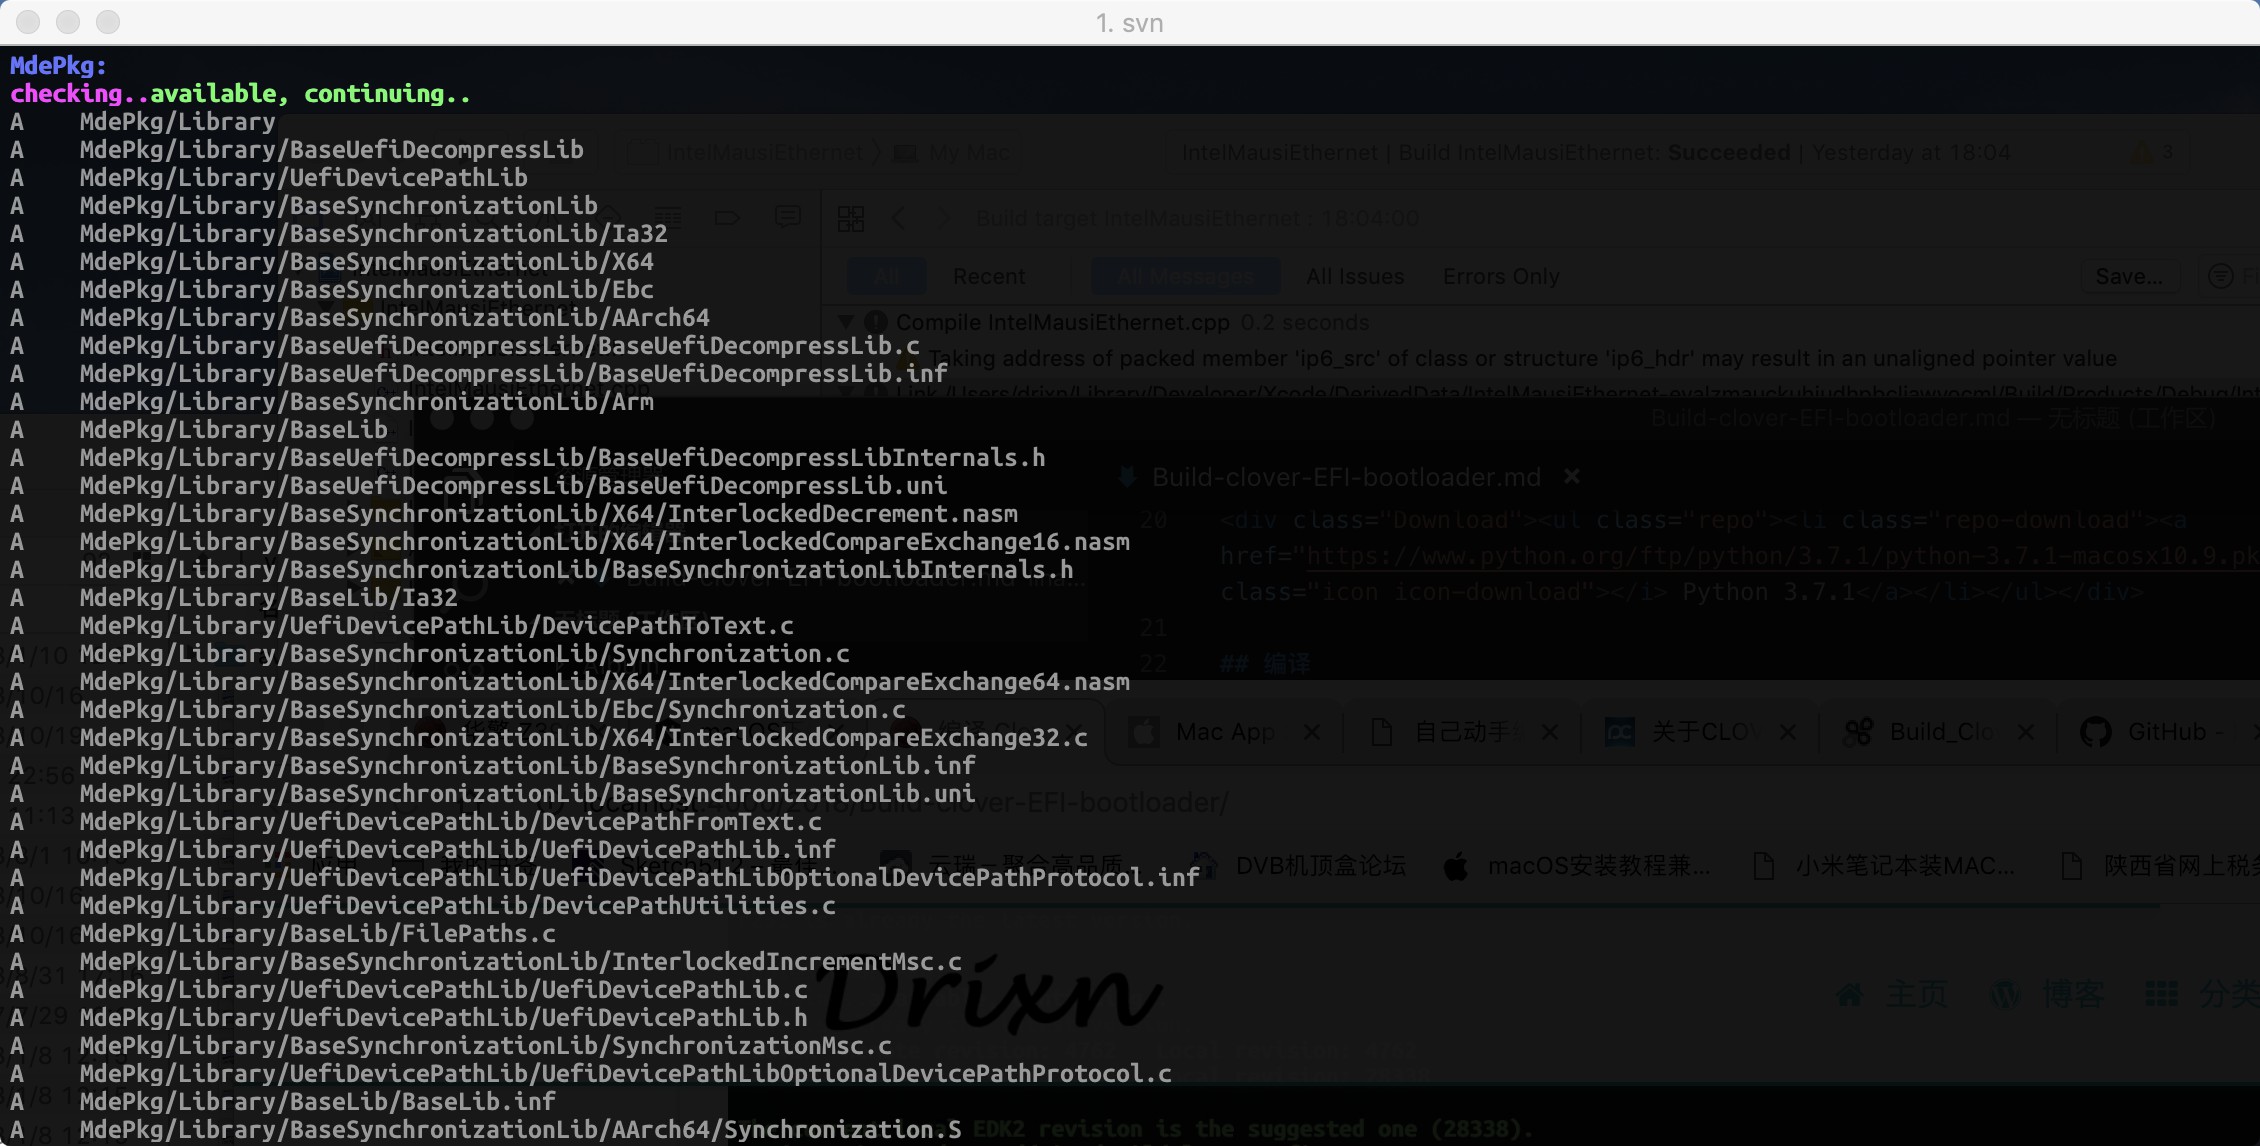Image resolution: width=2260 pixels, height=1146 pixels.
Task: Click the line ending 'BaseSynchronizationLib.inf'
Action: point(527,766)
